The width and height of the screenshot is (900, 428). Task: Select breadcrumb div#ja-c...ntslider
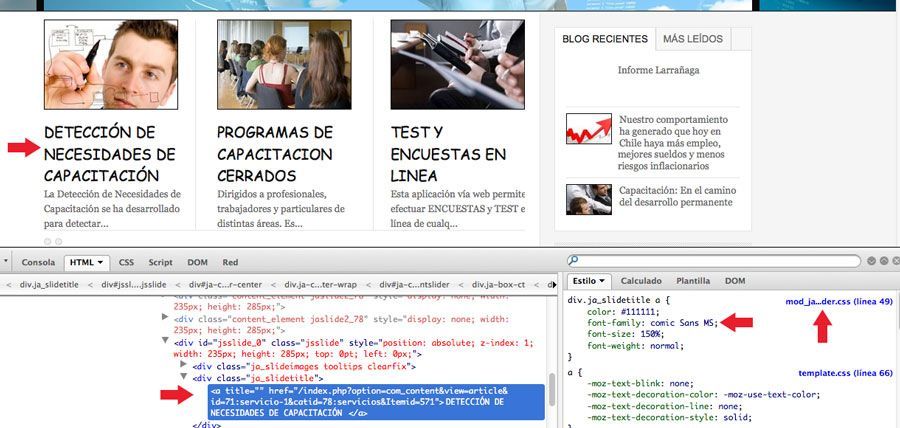(x=414, y=284)
